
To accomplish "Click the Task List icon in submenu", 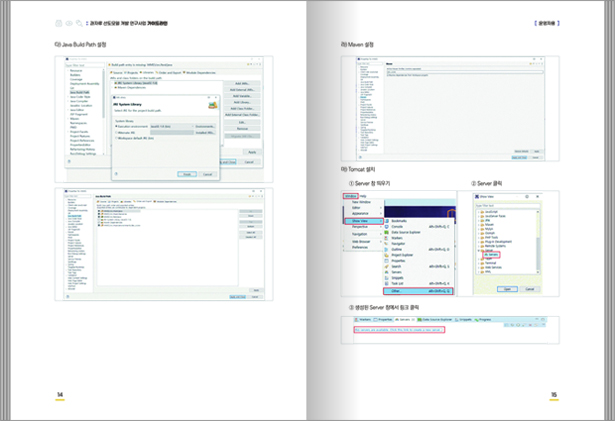I will (386, 283).
